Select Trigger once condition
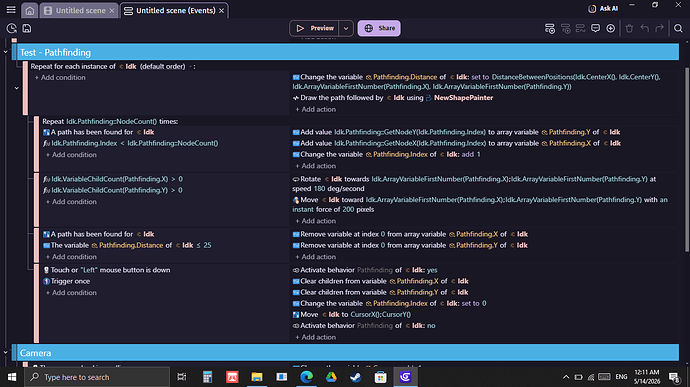Viewport: 690px width, 387px height. tap(66, 281)
